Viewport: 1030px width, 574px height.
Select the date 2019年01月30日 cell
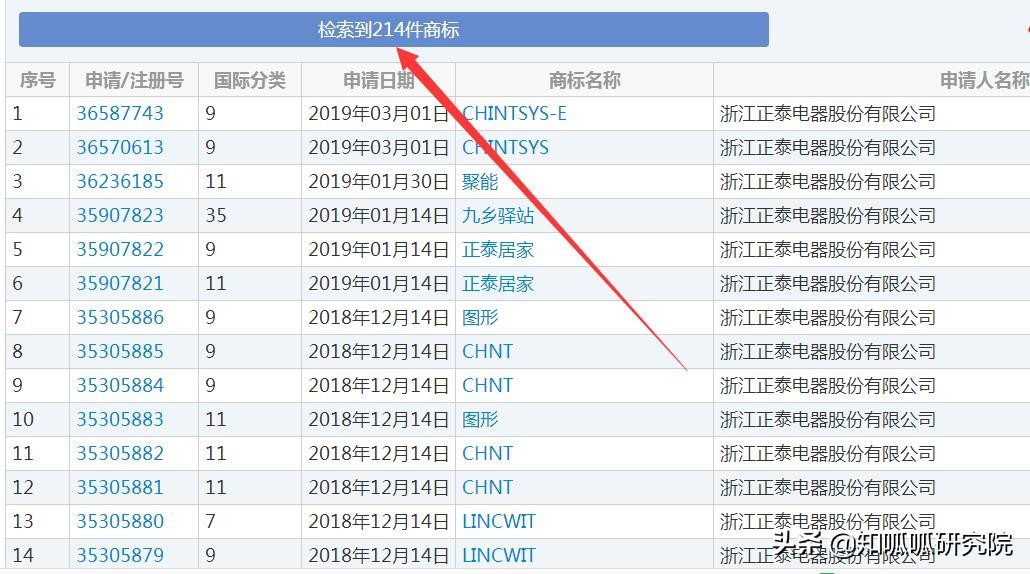click(378, 182)
